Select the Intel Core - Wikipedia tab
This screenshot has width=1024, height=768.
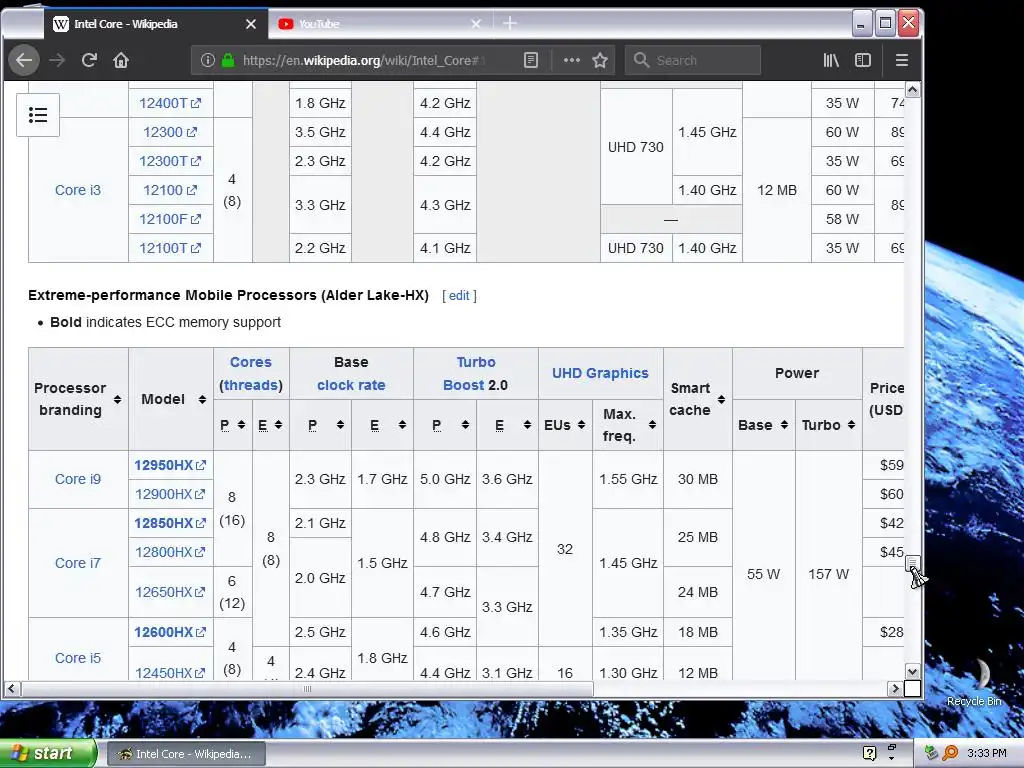pyautogui.click(x=155, y=24)
